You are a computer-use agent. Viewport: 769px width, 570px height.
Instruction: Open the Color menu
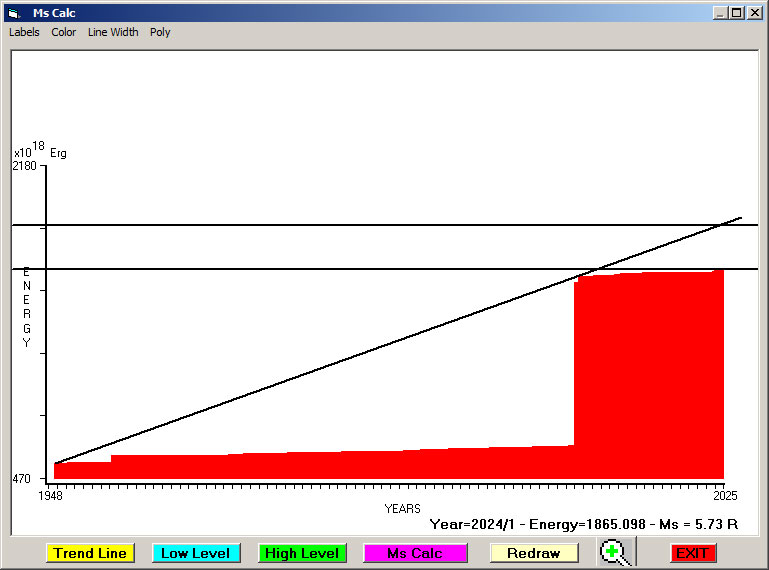click(x=64, y=32)
